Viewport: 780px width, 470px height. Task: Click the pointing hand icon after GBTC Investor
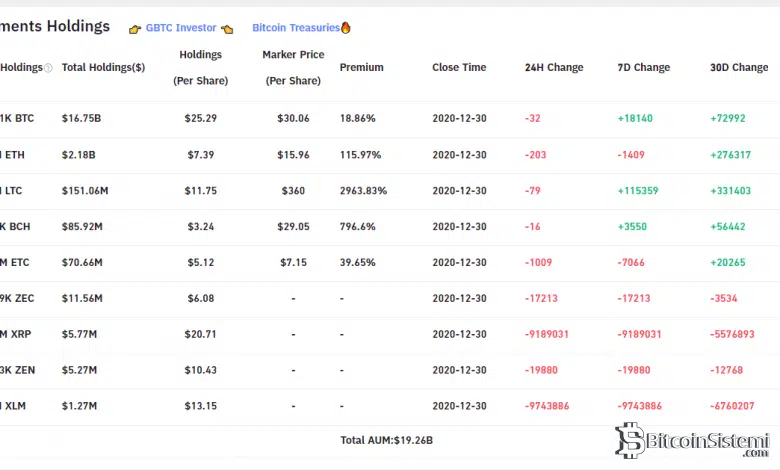tap(227, 29)
